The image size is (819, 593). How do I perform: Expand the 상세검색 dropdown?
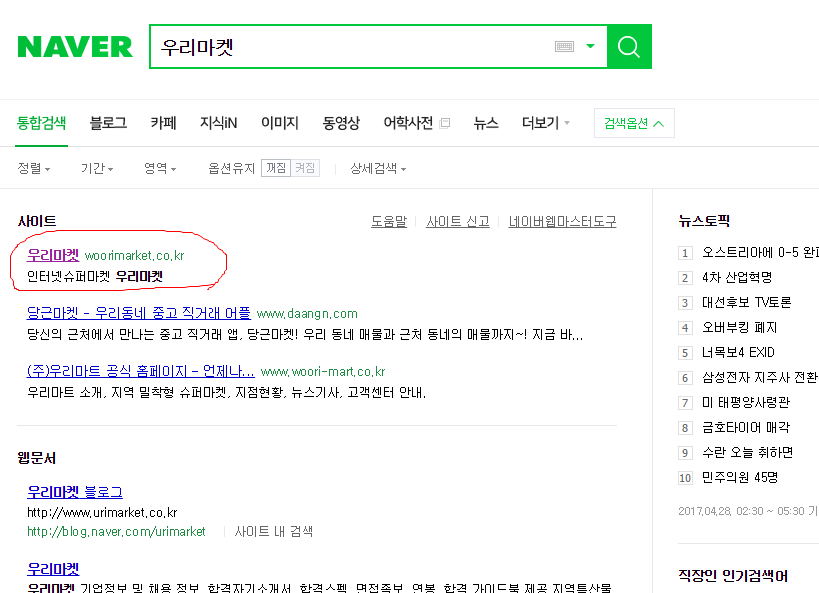pos(378,168)
